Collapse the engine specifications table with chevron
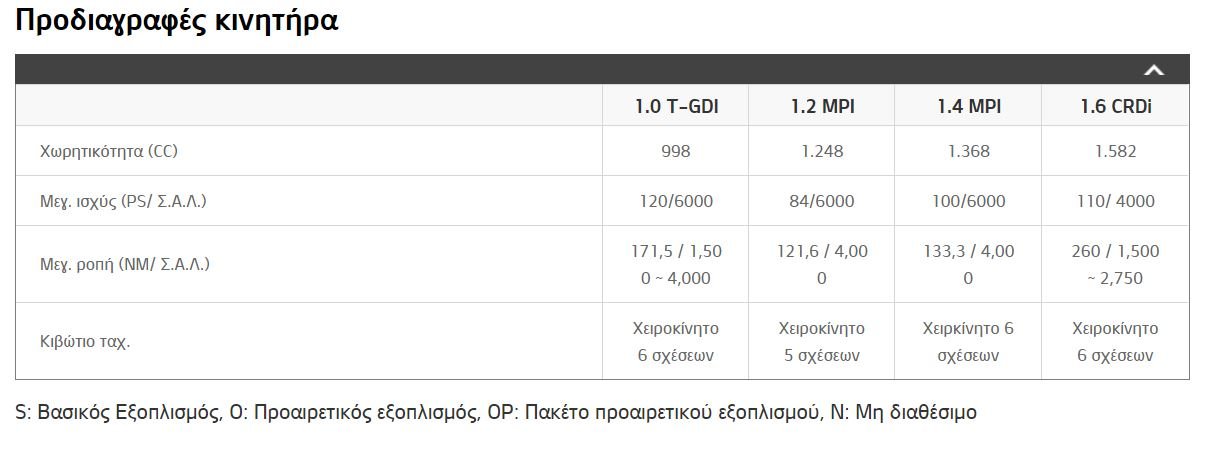The height and width of the screenshot is (459, 1217). tap(1154, 70)
